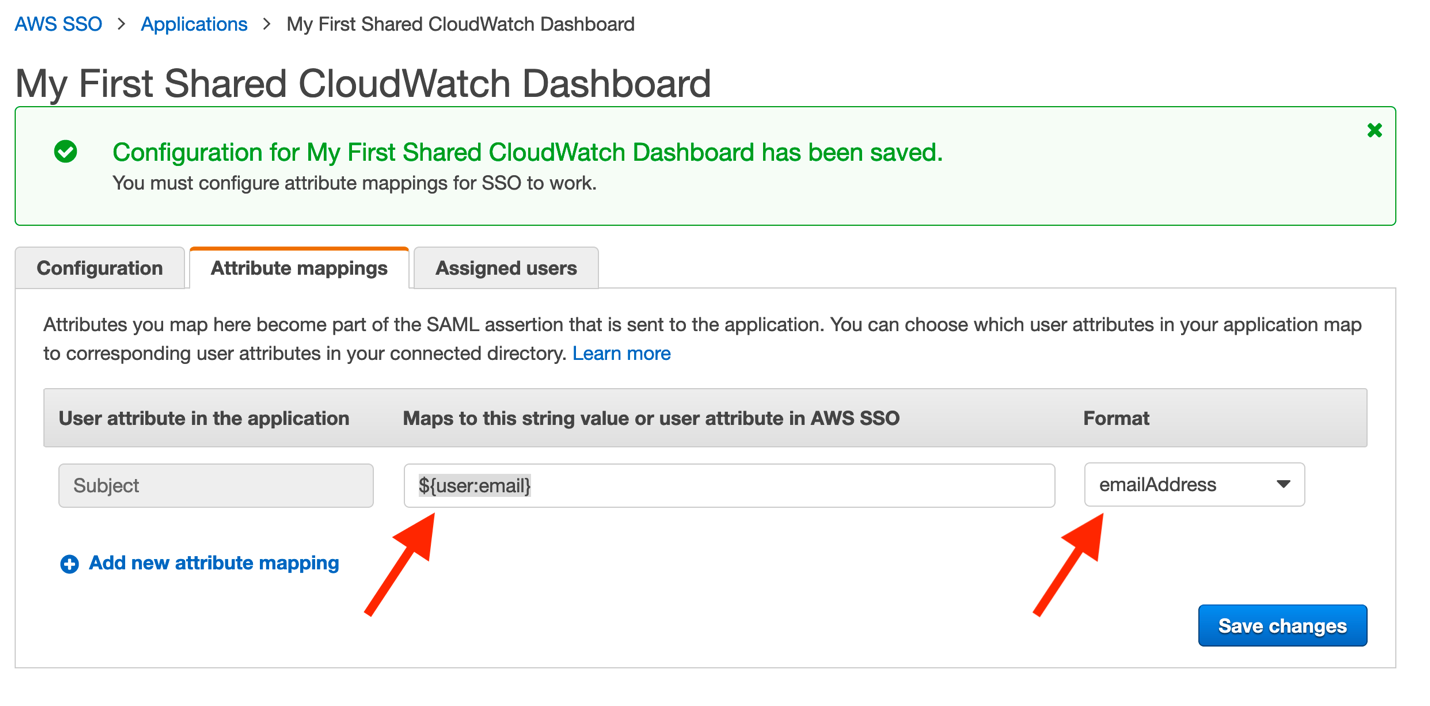Viewport: 1430px width, 706px height.
Task: Open the Learn more link
Action: 621,352
